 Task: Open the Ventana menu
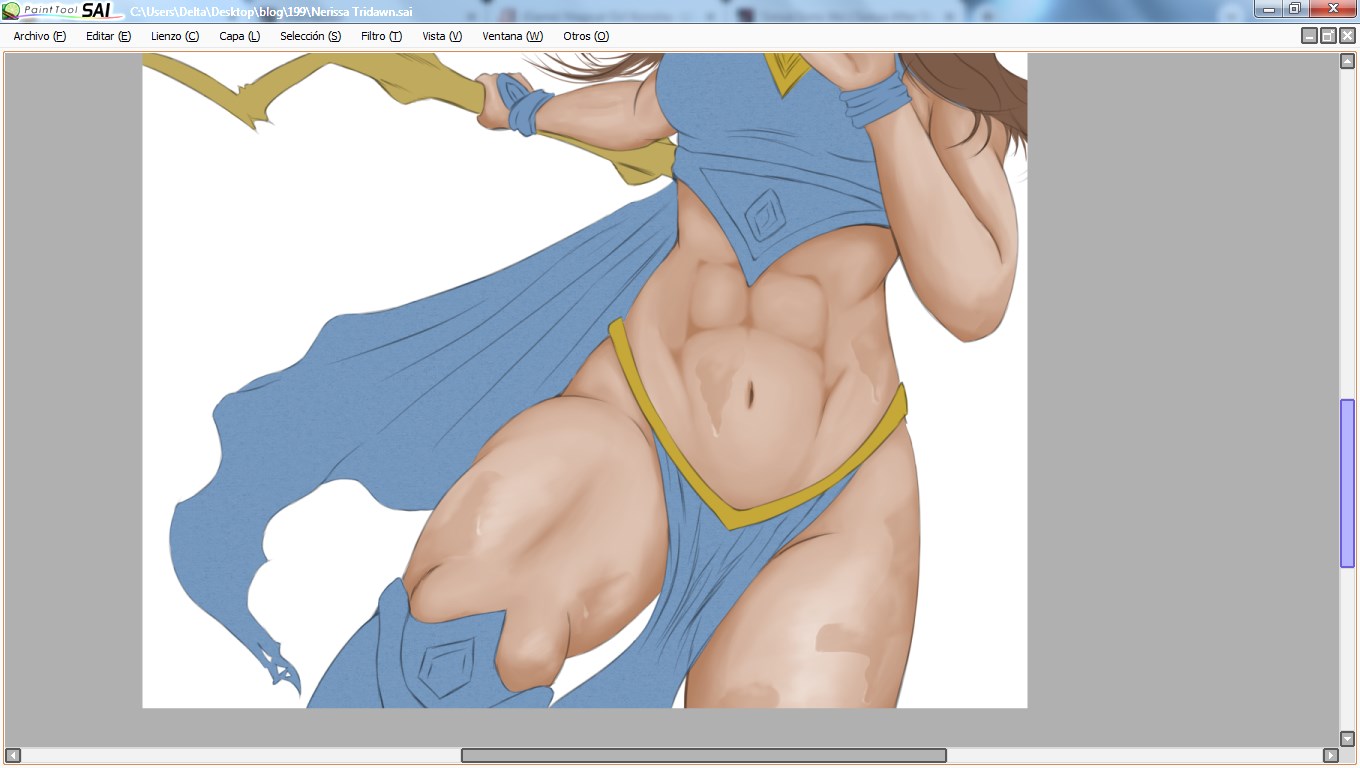512,36
